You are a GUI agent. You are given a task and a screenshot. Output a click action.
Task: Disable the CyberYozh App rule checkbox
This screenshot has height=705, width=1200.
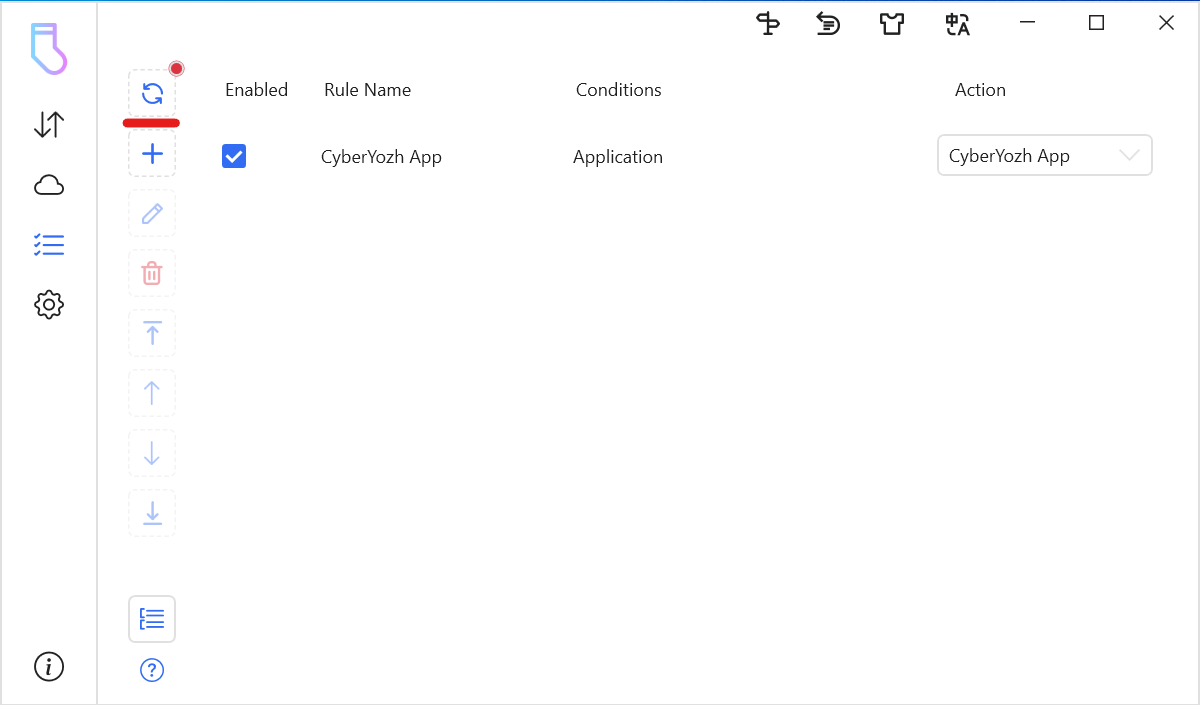click(234, 156)
